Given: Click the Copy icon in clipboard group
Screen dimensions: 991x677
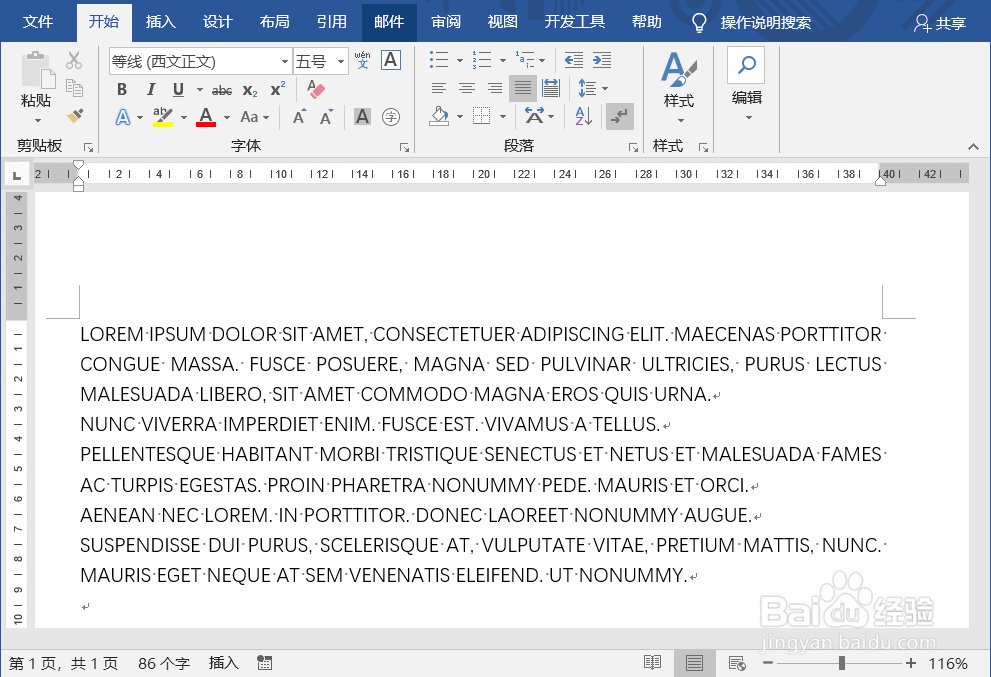Looking at the screenshot, I should point(74,88).
